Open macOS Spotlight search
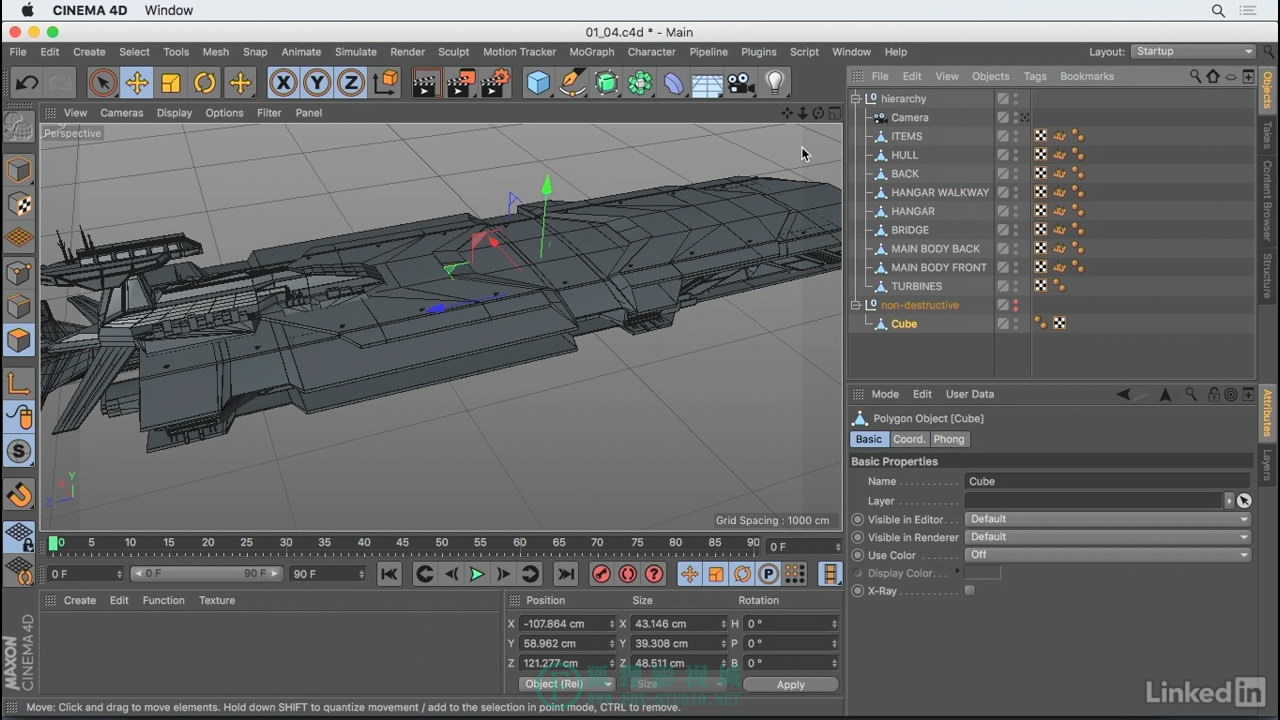Screen dimensions: 1280x720 pos(1218,10)
